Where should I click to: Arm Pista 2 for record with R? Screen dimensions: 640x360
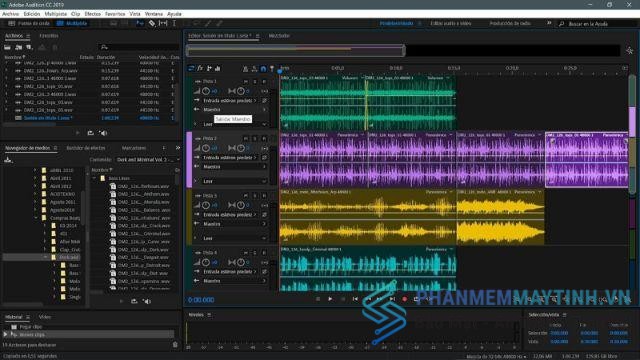(264, 139)
